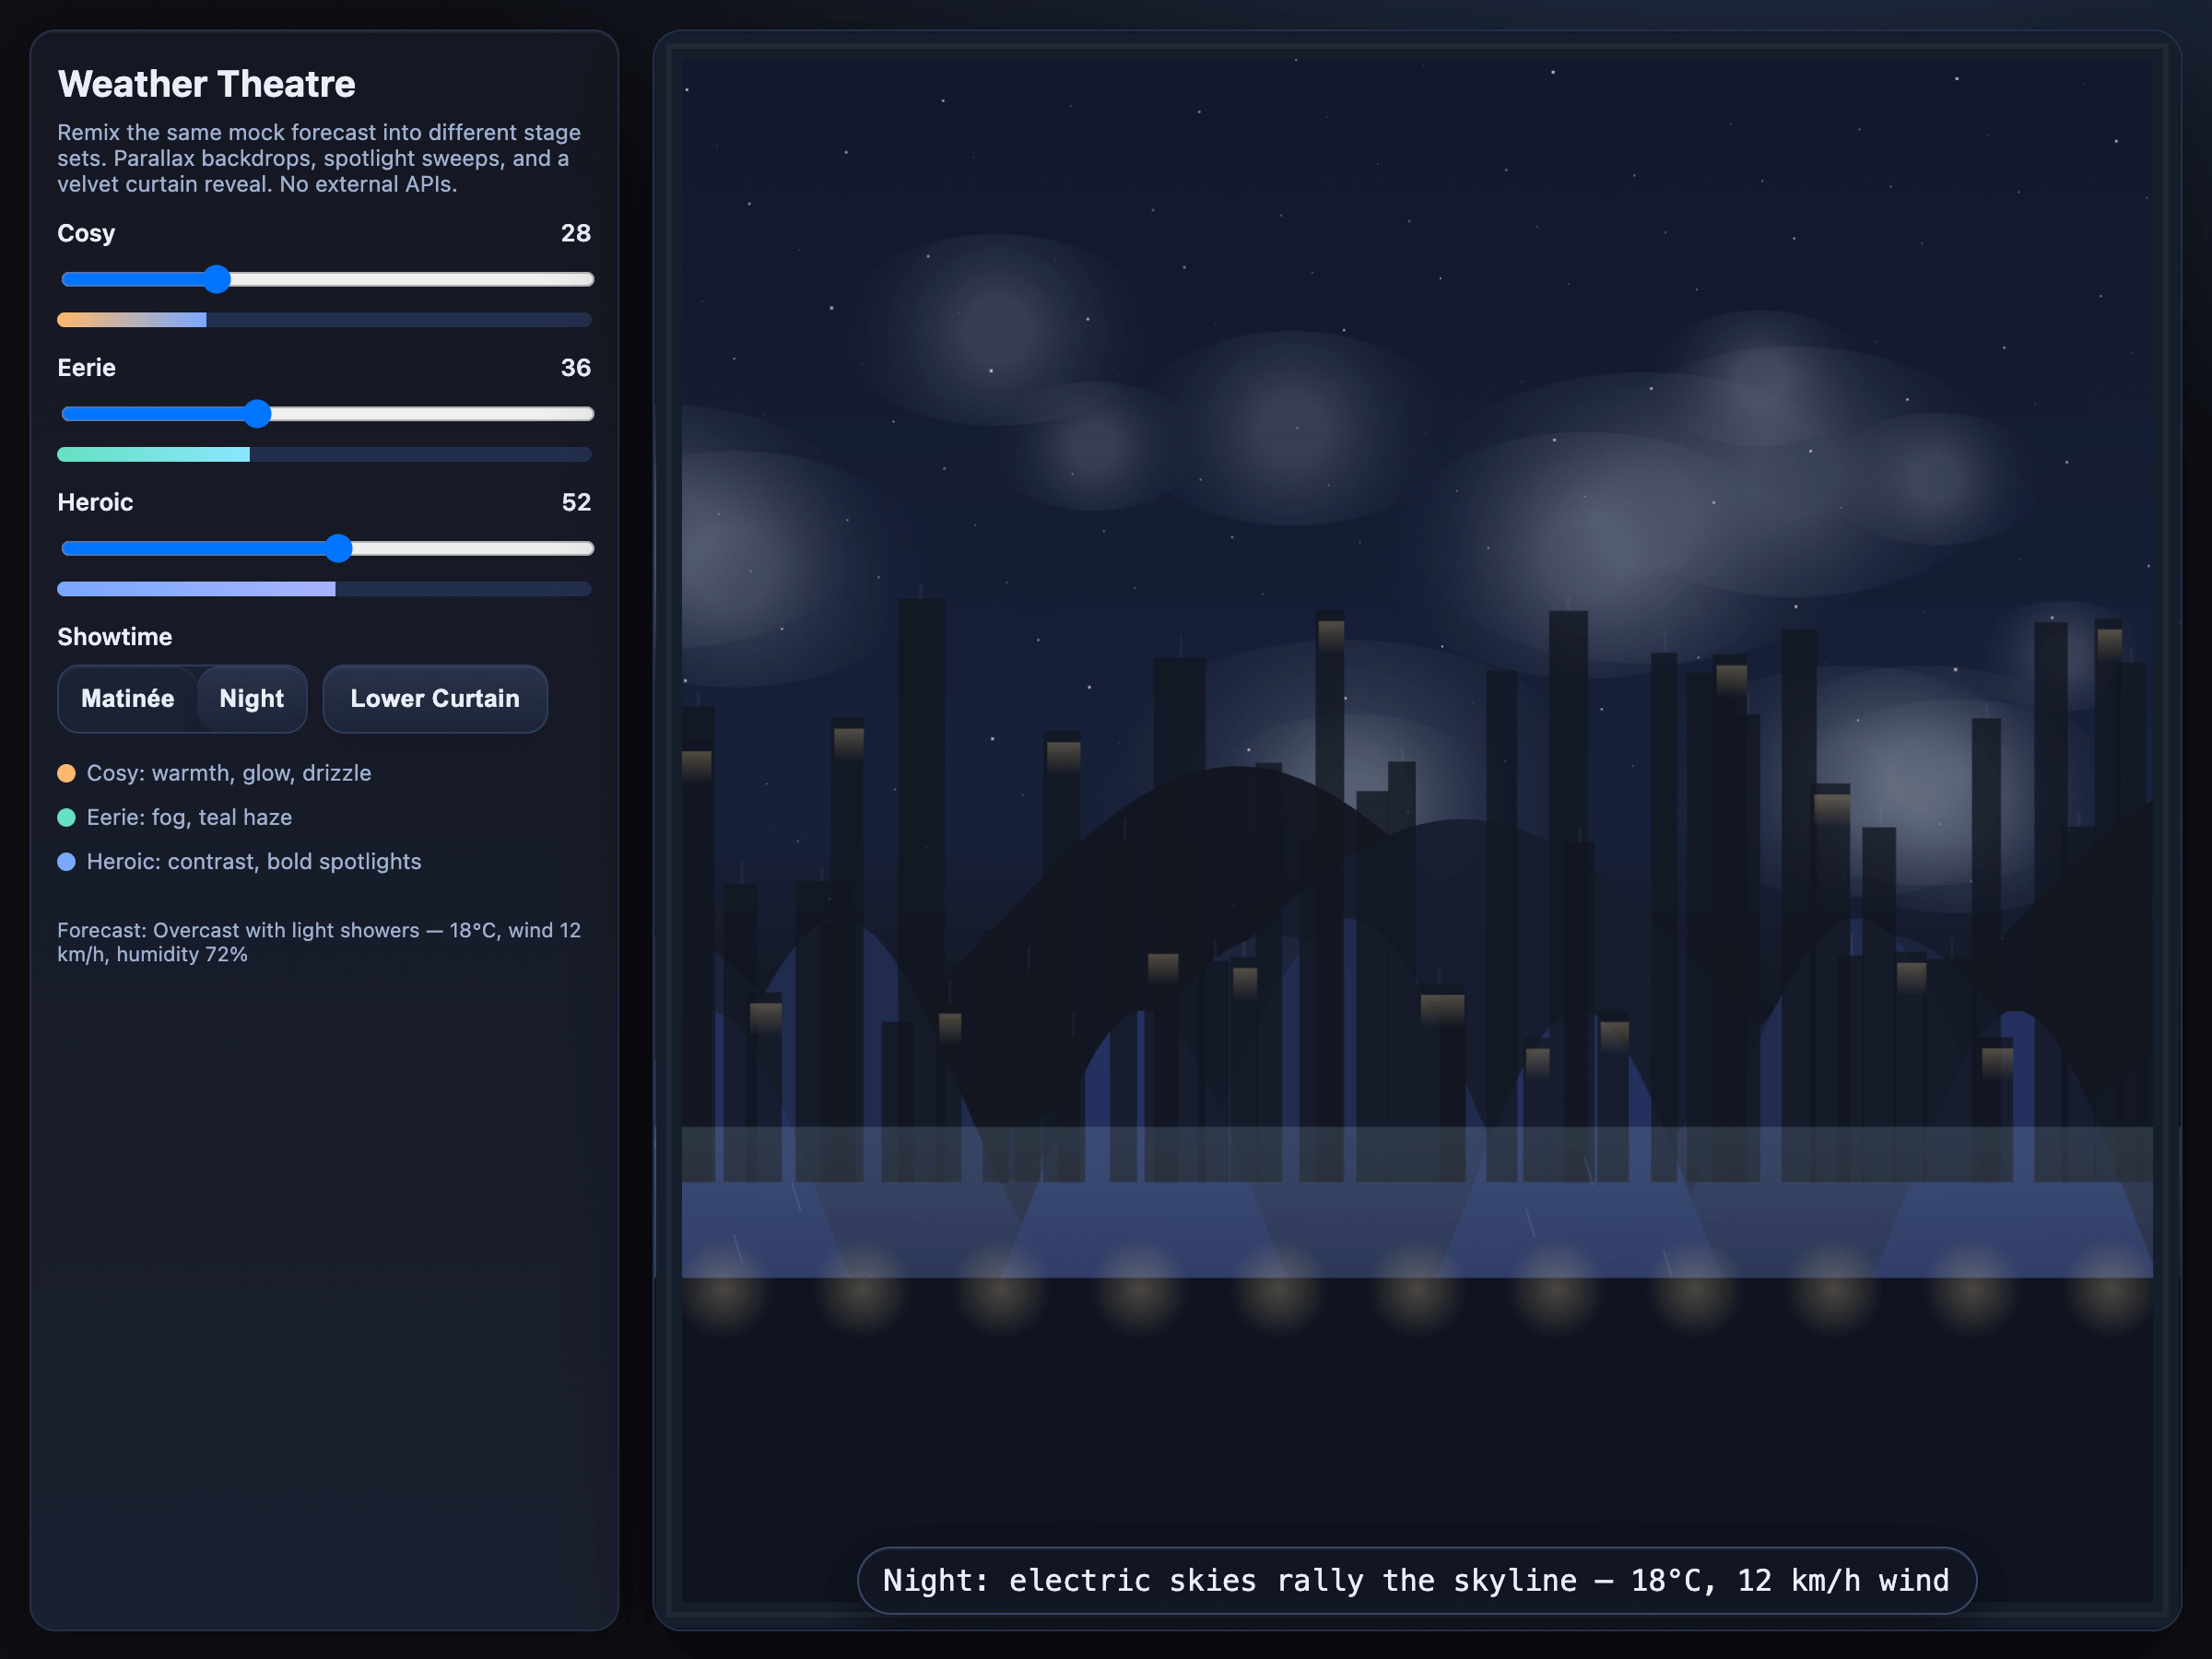This screenshot has height=1659, width=2212.
Task: Click the Cosy slider thumb
Action: pyautogui.click(x=216, y=279)
